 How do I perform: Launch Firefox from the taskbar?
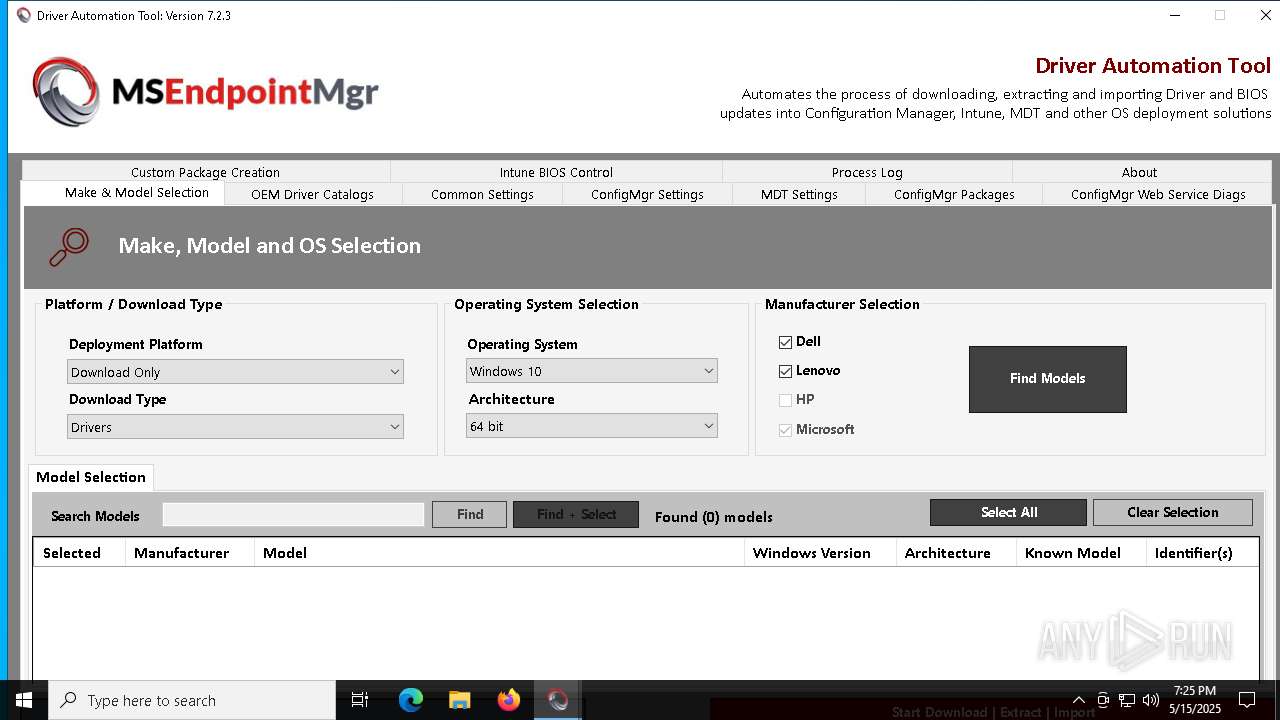(508, 700)
